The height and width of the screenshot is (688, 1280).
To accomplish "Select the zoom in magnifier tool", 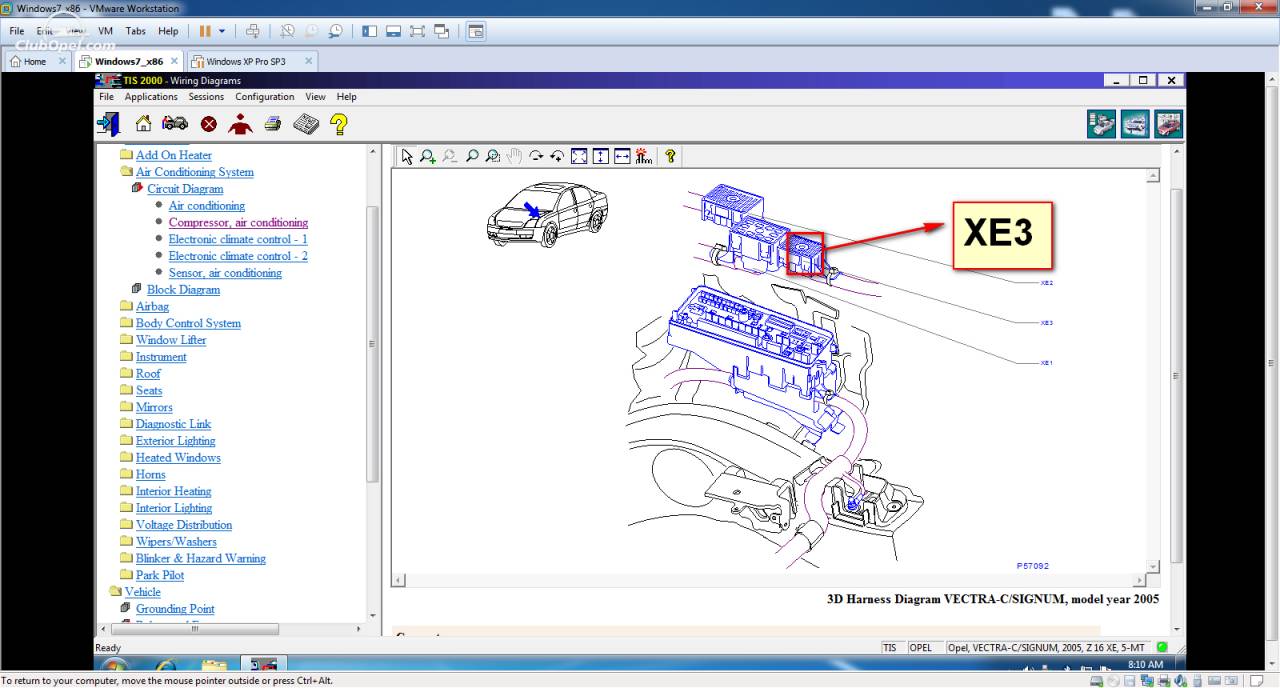I will pos(428,156).
